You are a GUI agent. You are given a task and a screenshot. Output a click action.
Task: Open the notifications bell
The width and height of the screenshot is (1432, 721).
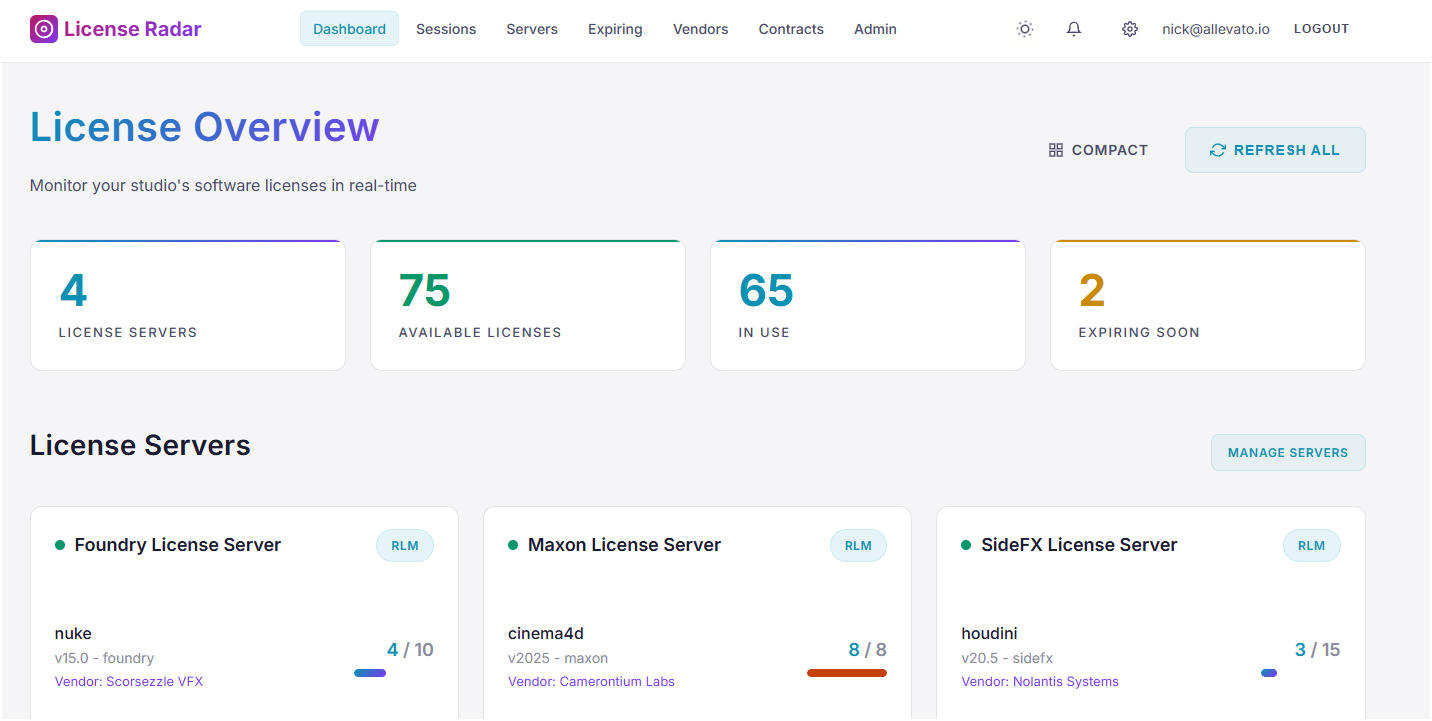(x=1074, y=29)
